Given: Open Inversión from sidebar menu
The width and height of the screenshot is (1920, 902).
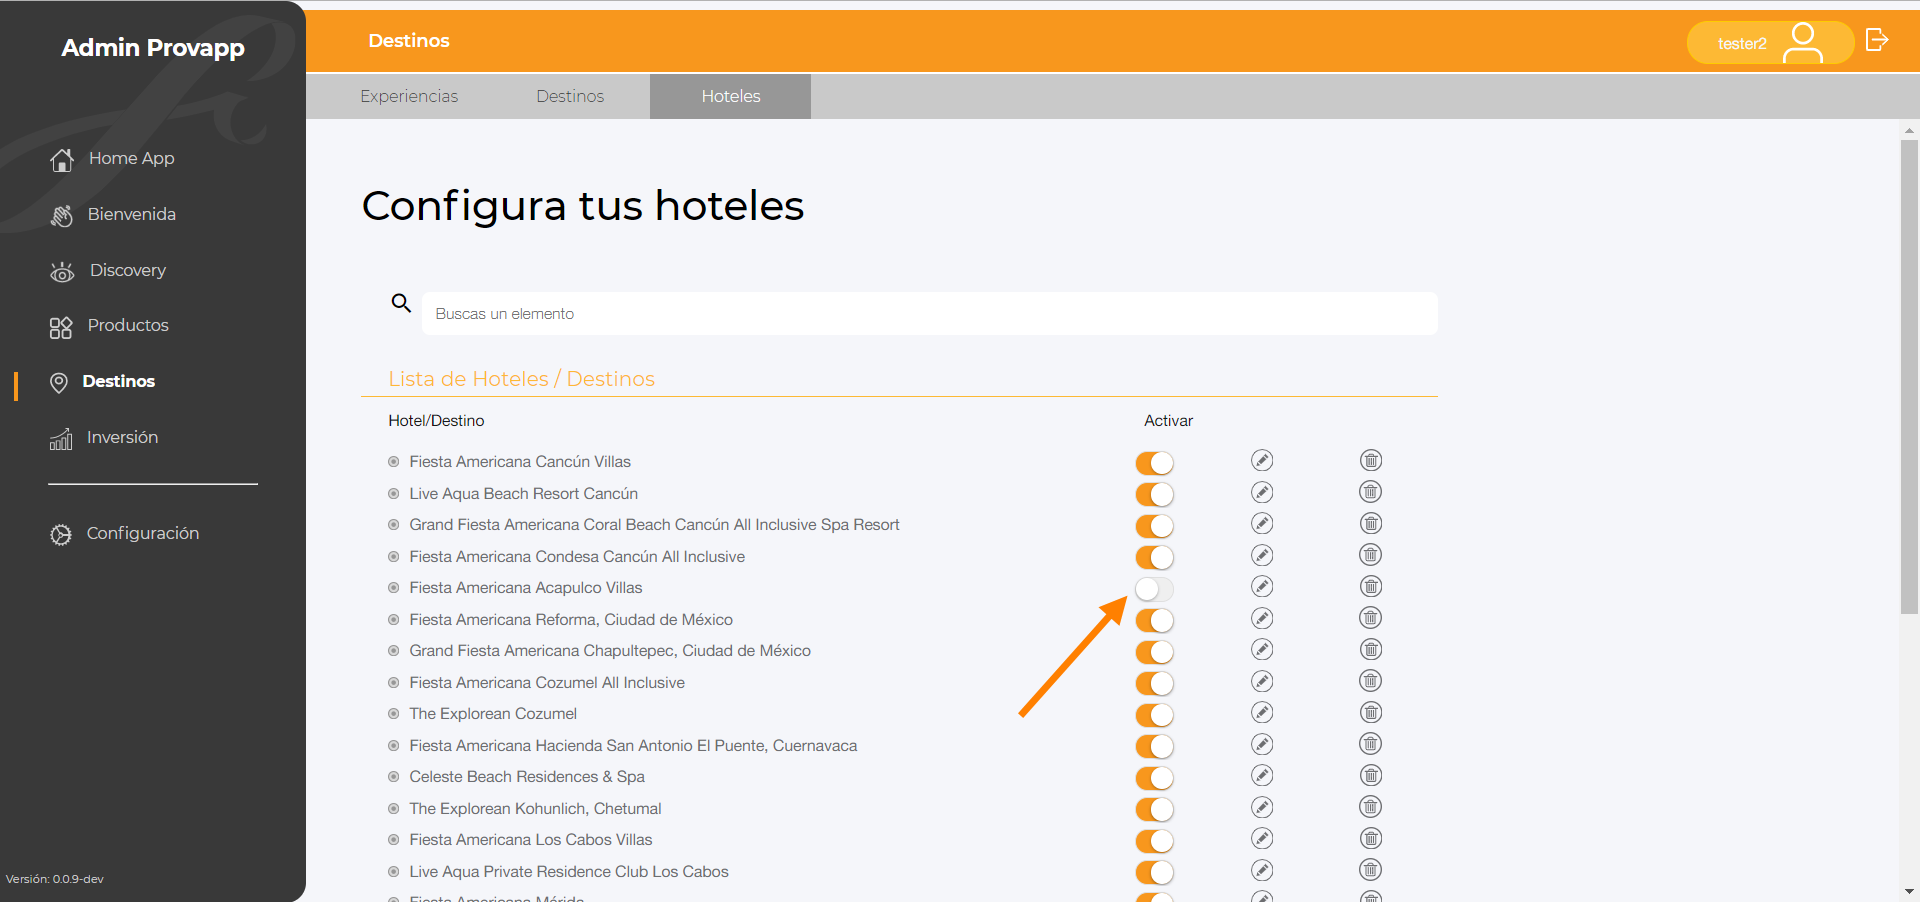Looking at the screenshot, I should [x=122, y=437].
